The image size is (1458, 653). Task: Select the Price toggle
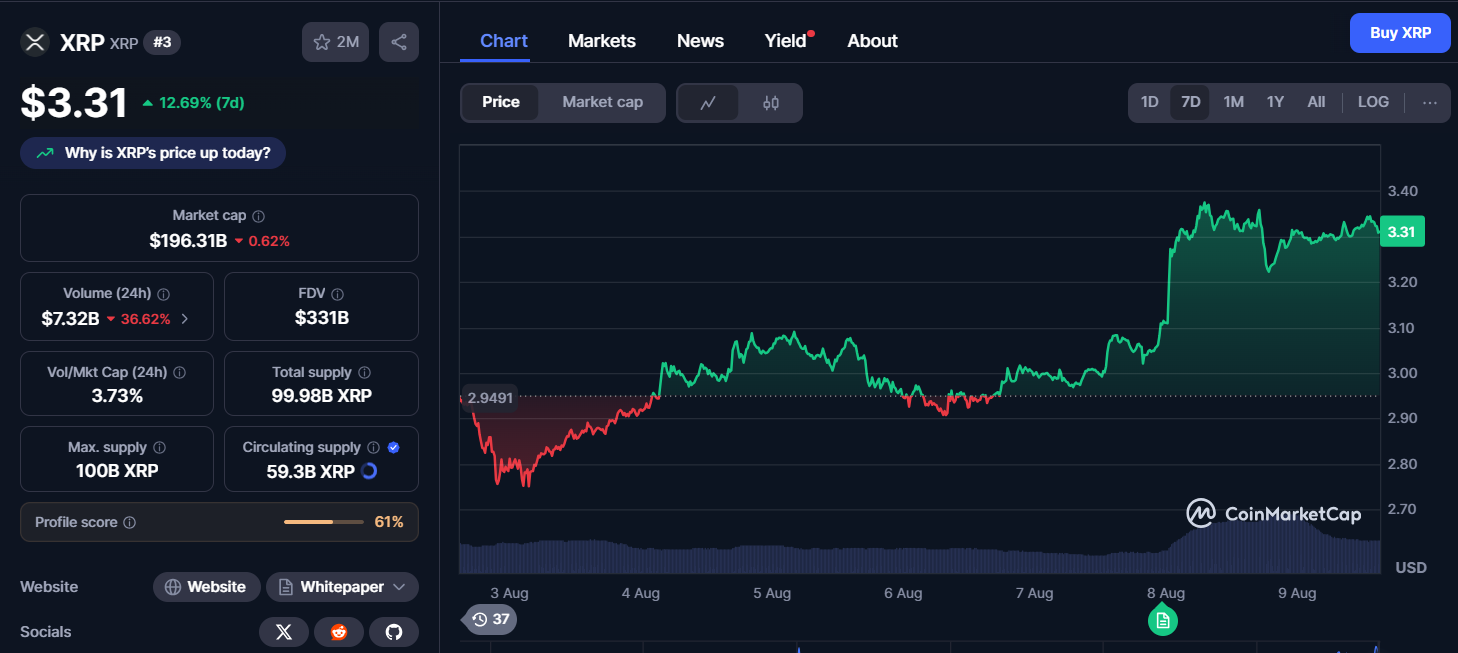501,102
